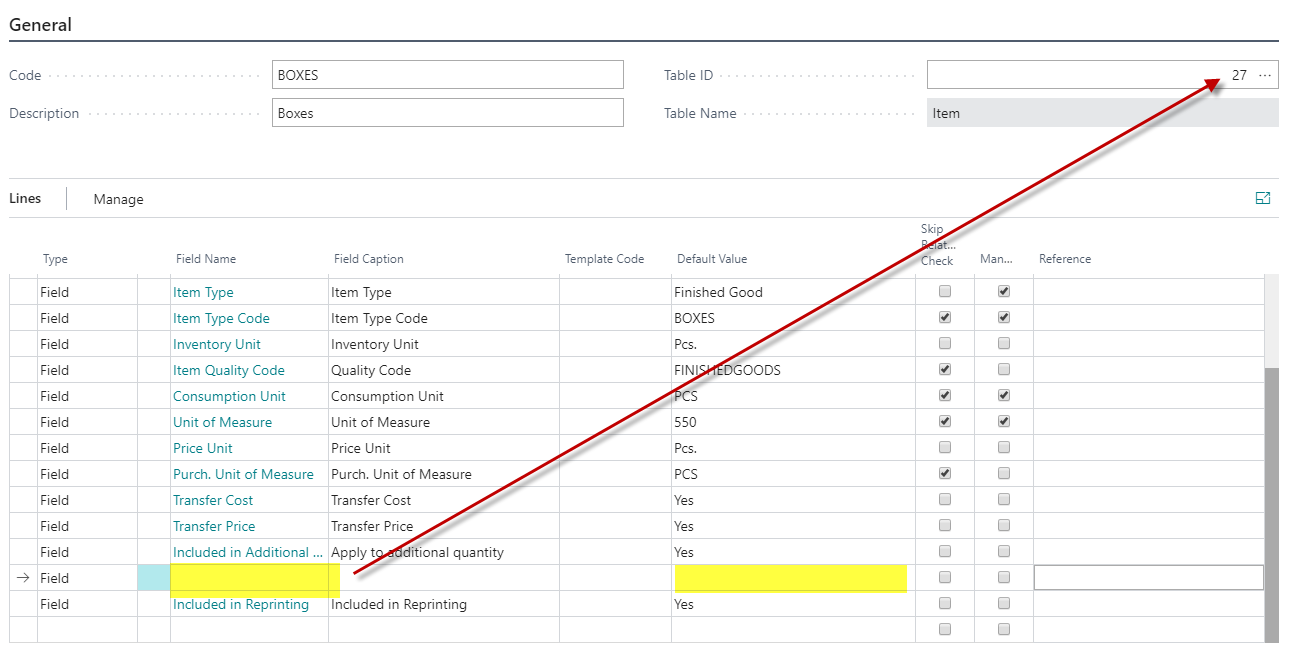Viewport: 1289px width, 651px height.
Task: Edit the Code field containing BOXES
Action: 448,75
